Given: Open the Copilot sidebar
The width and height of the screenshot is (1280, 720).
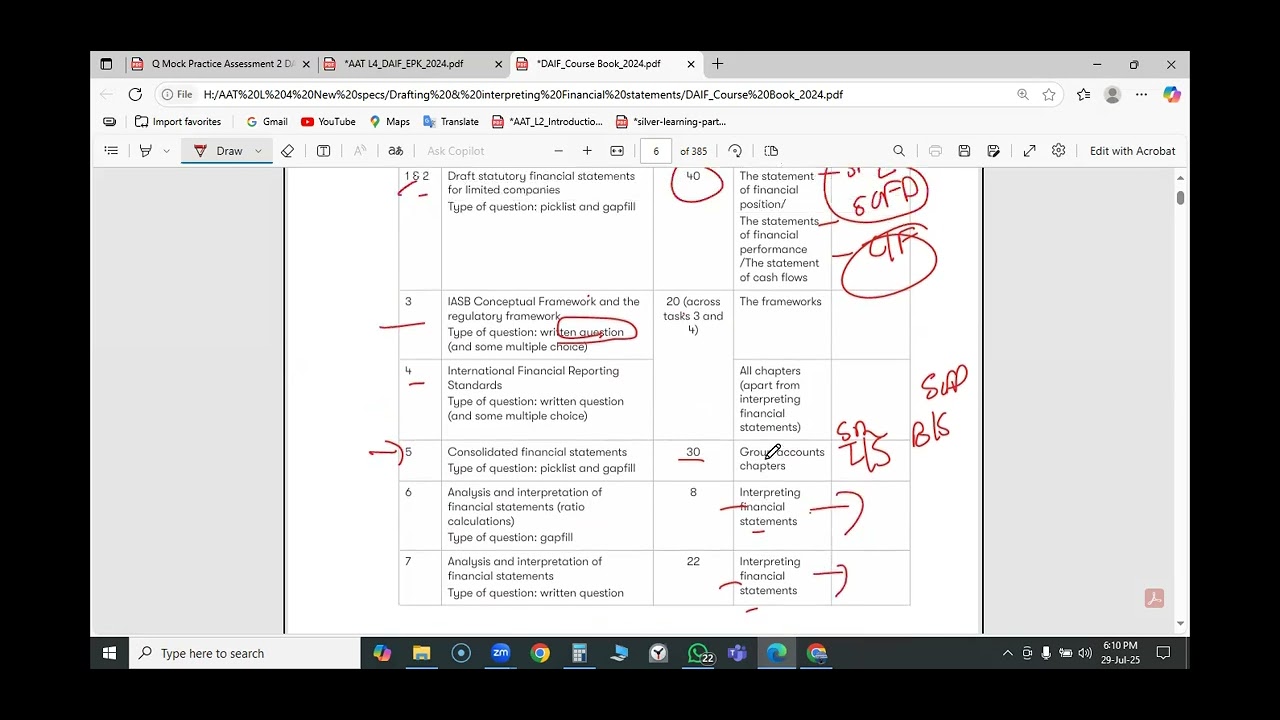Looking at the screenshot, I should (x=1171, y=95).
